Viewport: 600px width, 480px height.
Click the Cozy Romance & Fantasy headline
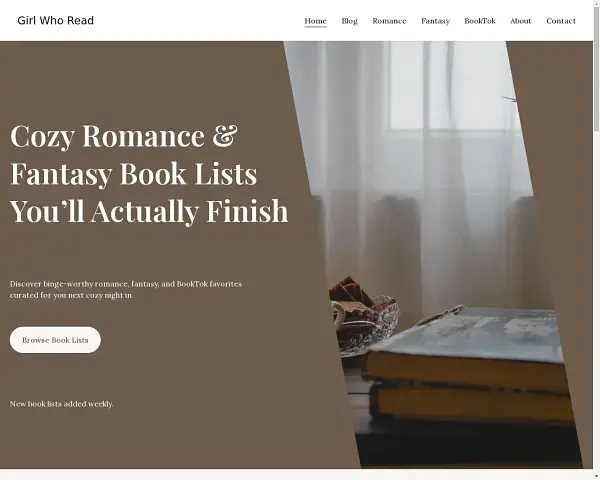[149, 173]
